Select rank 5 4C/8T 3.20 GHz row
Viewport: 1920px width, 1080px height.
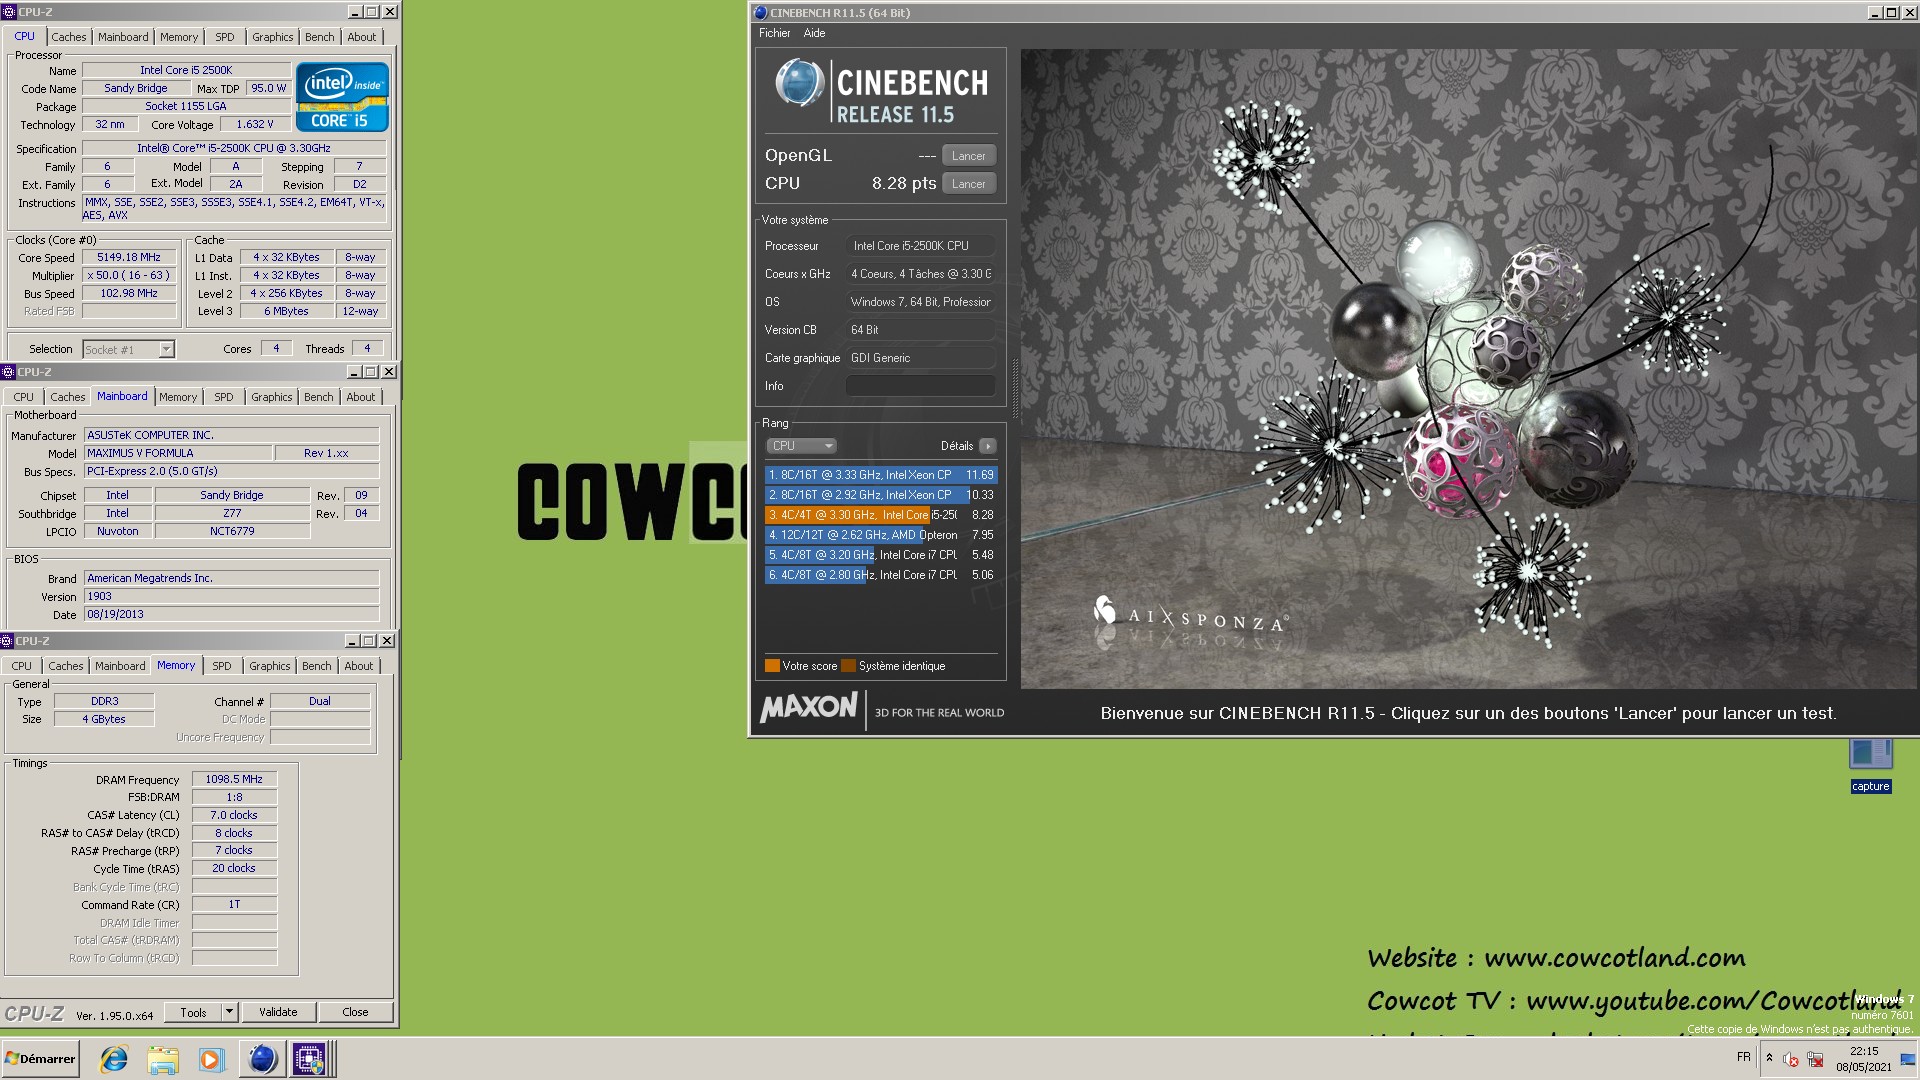[881, 555]
